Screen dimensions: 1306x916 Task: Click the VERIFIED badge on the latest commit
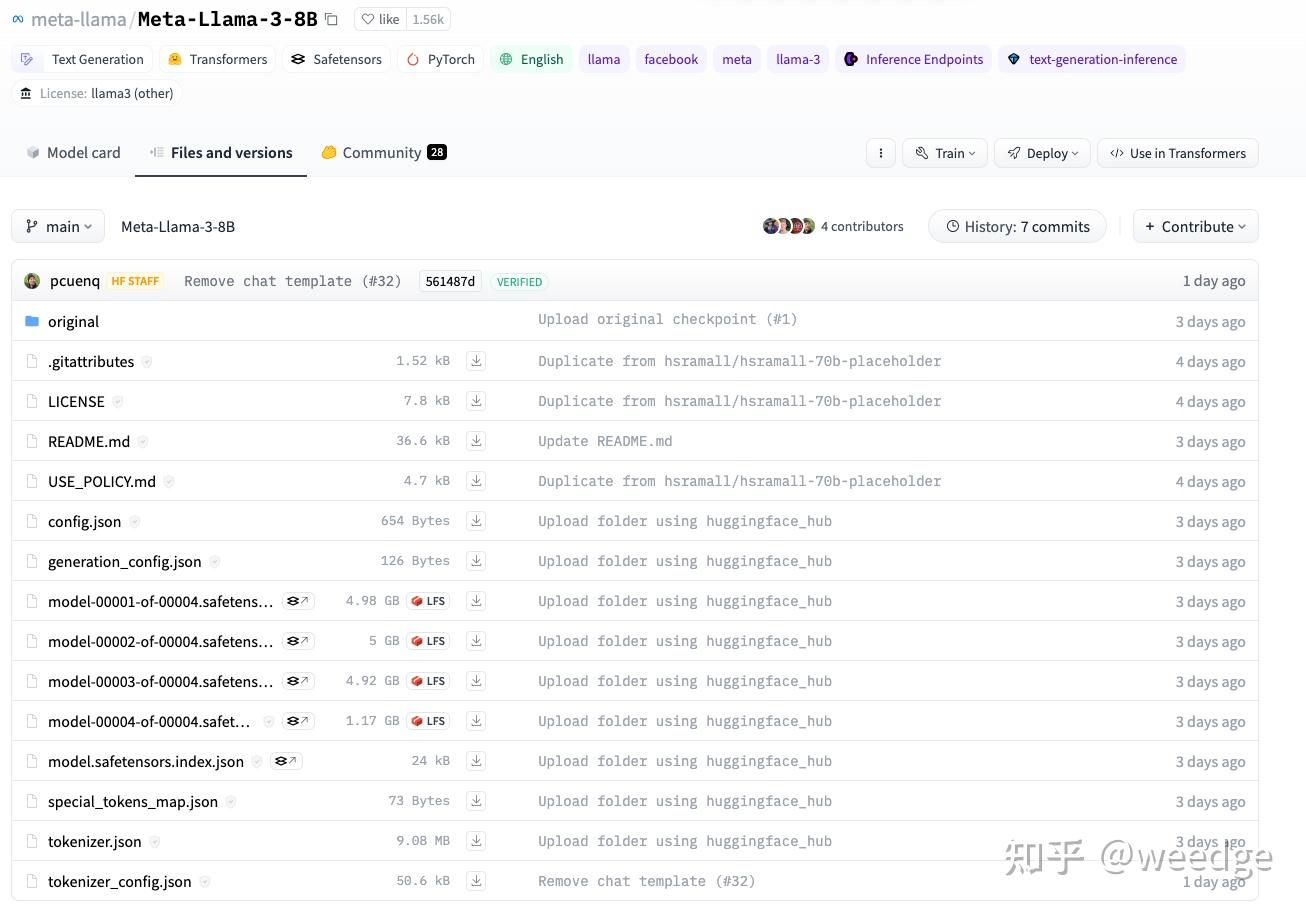[x=519, y=281]
